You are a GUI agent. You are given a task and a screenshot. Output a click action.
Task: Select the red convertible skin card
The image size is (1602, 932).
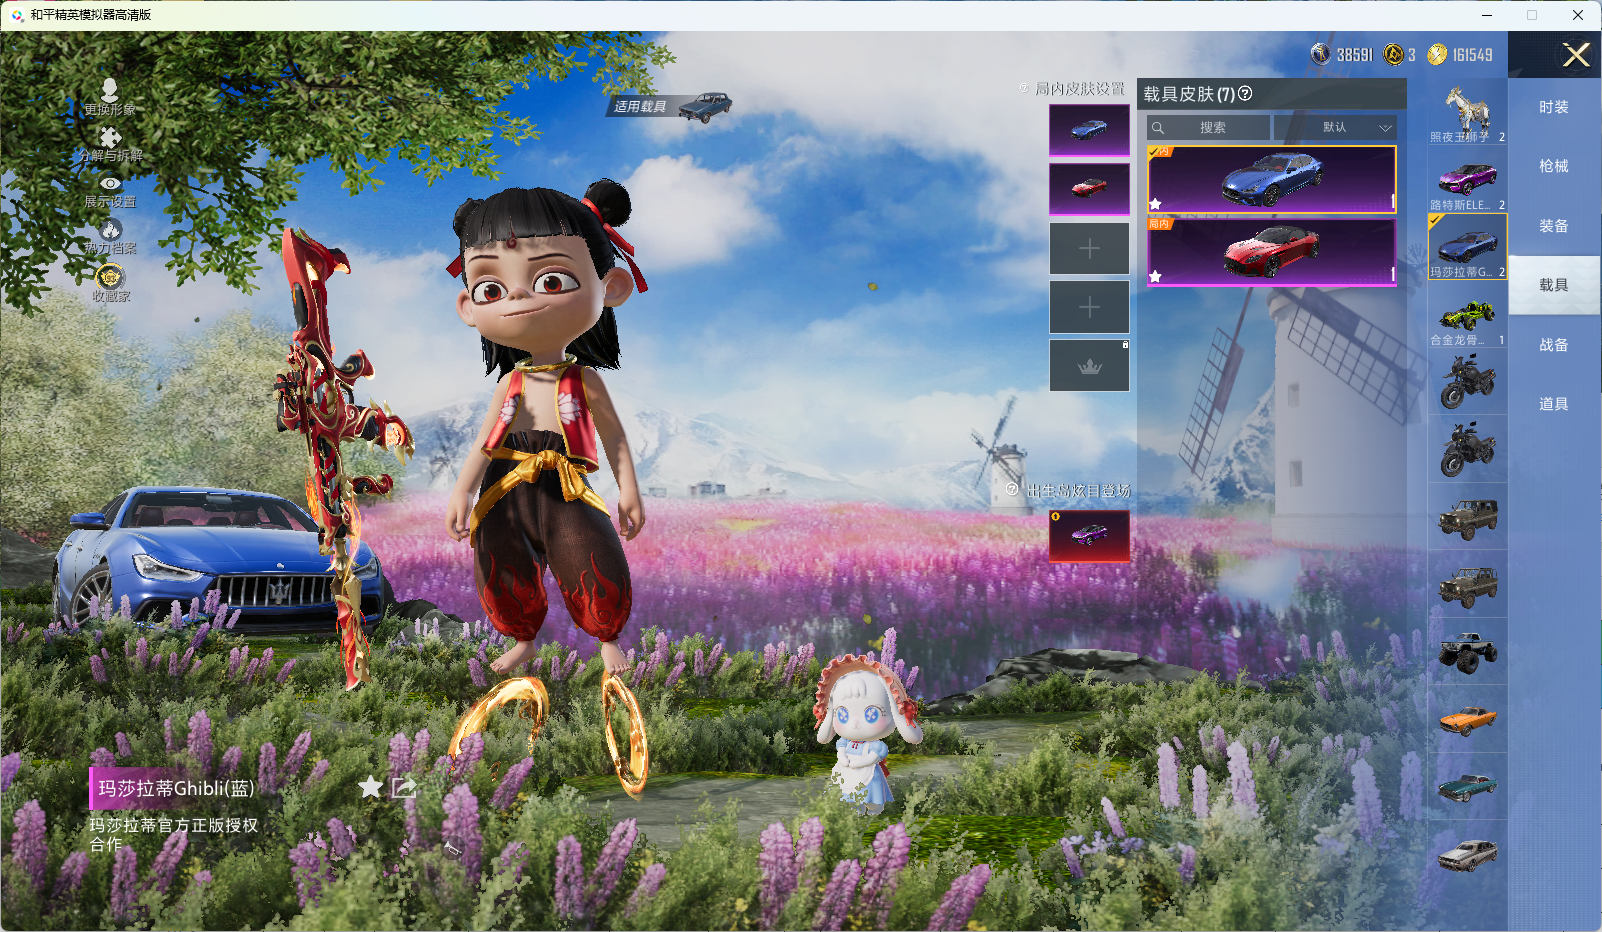[1272, 251]
